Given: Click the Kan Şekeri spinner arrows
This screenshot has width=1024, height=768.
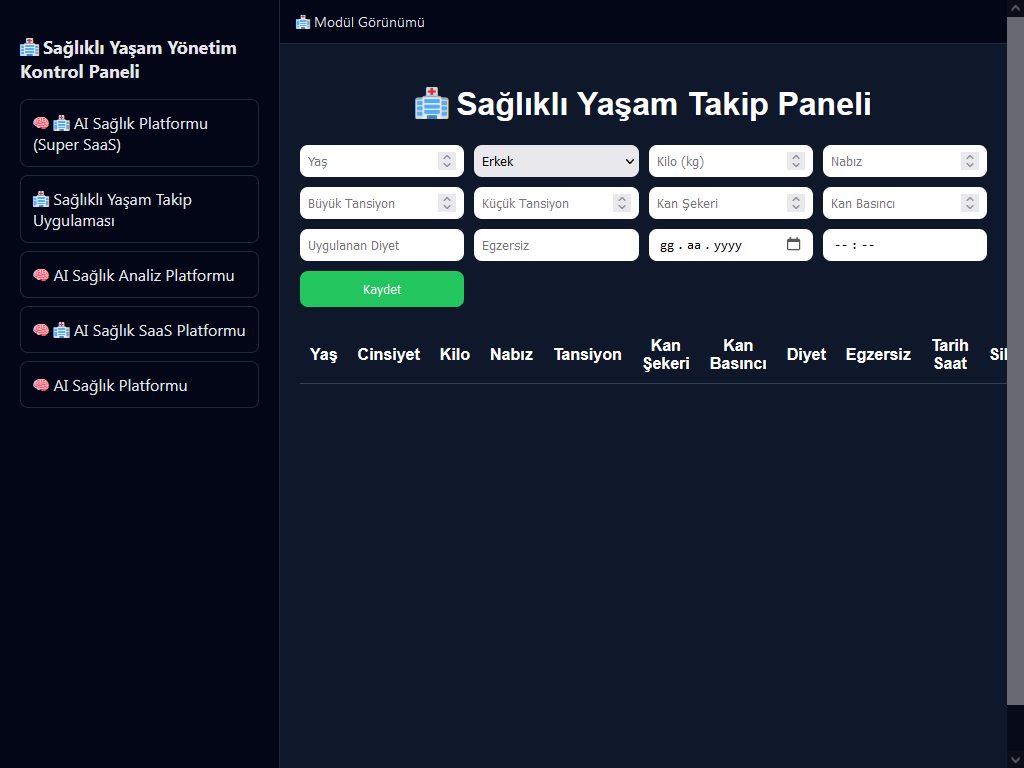Looking at the screenshot, I should coord(795,203).
